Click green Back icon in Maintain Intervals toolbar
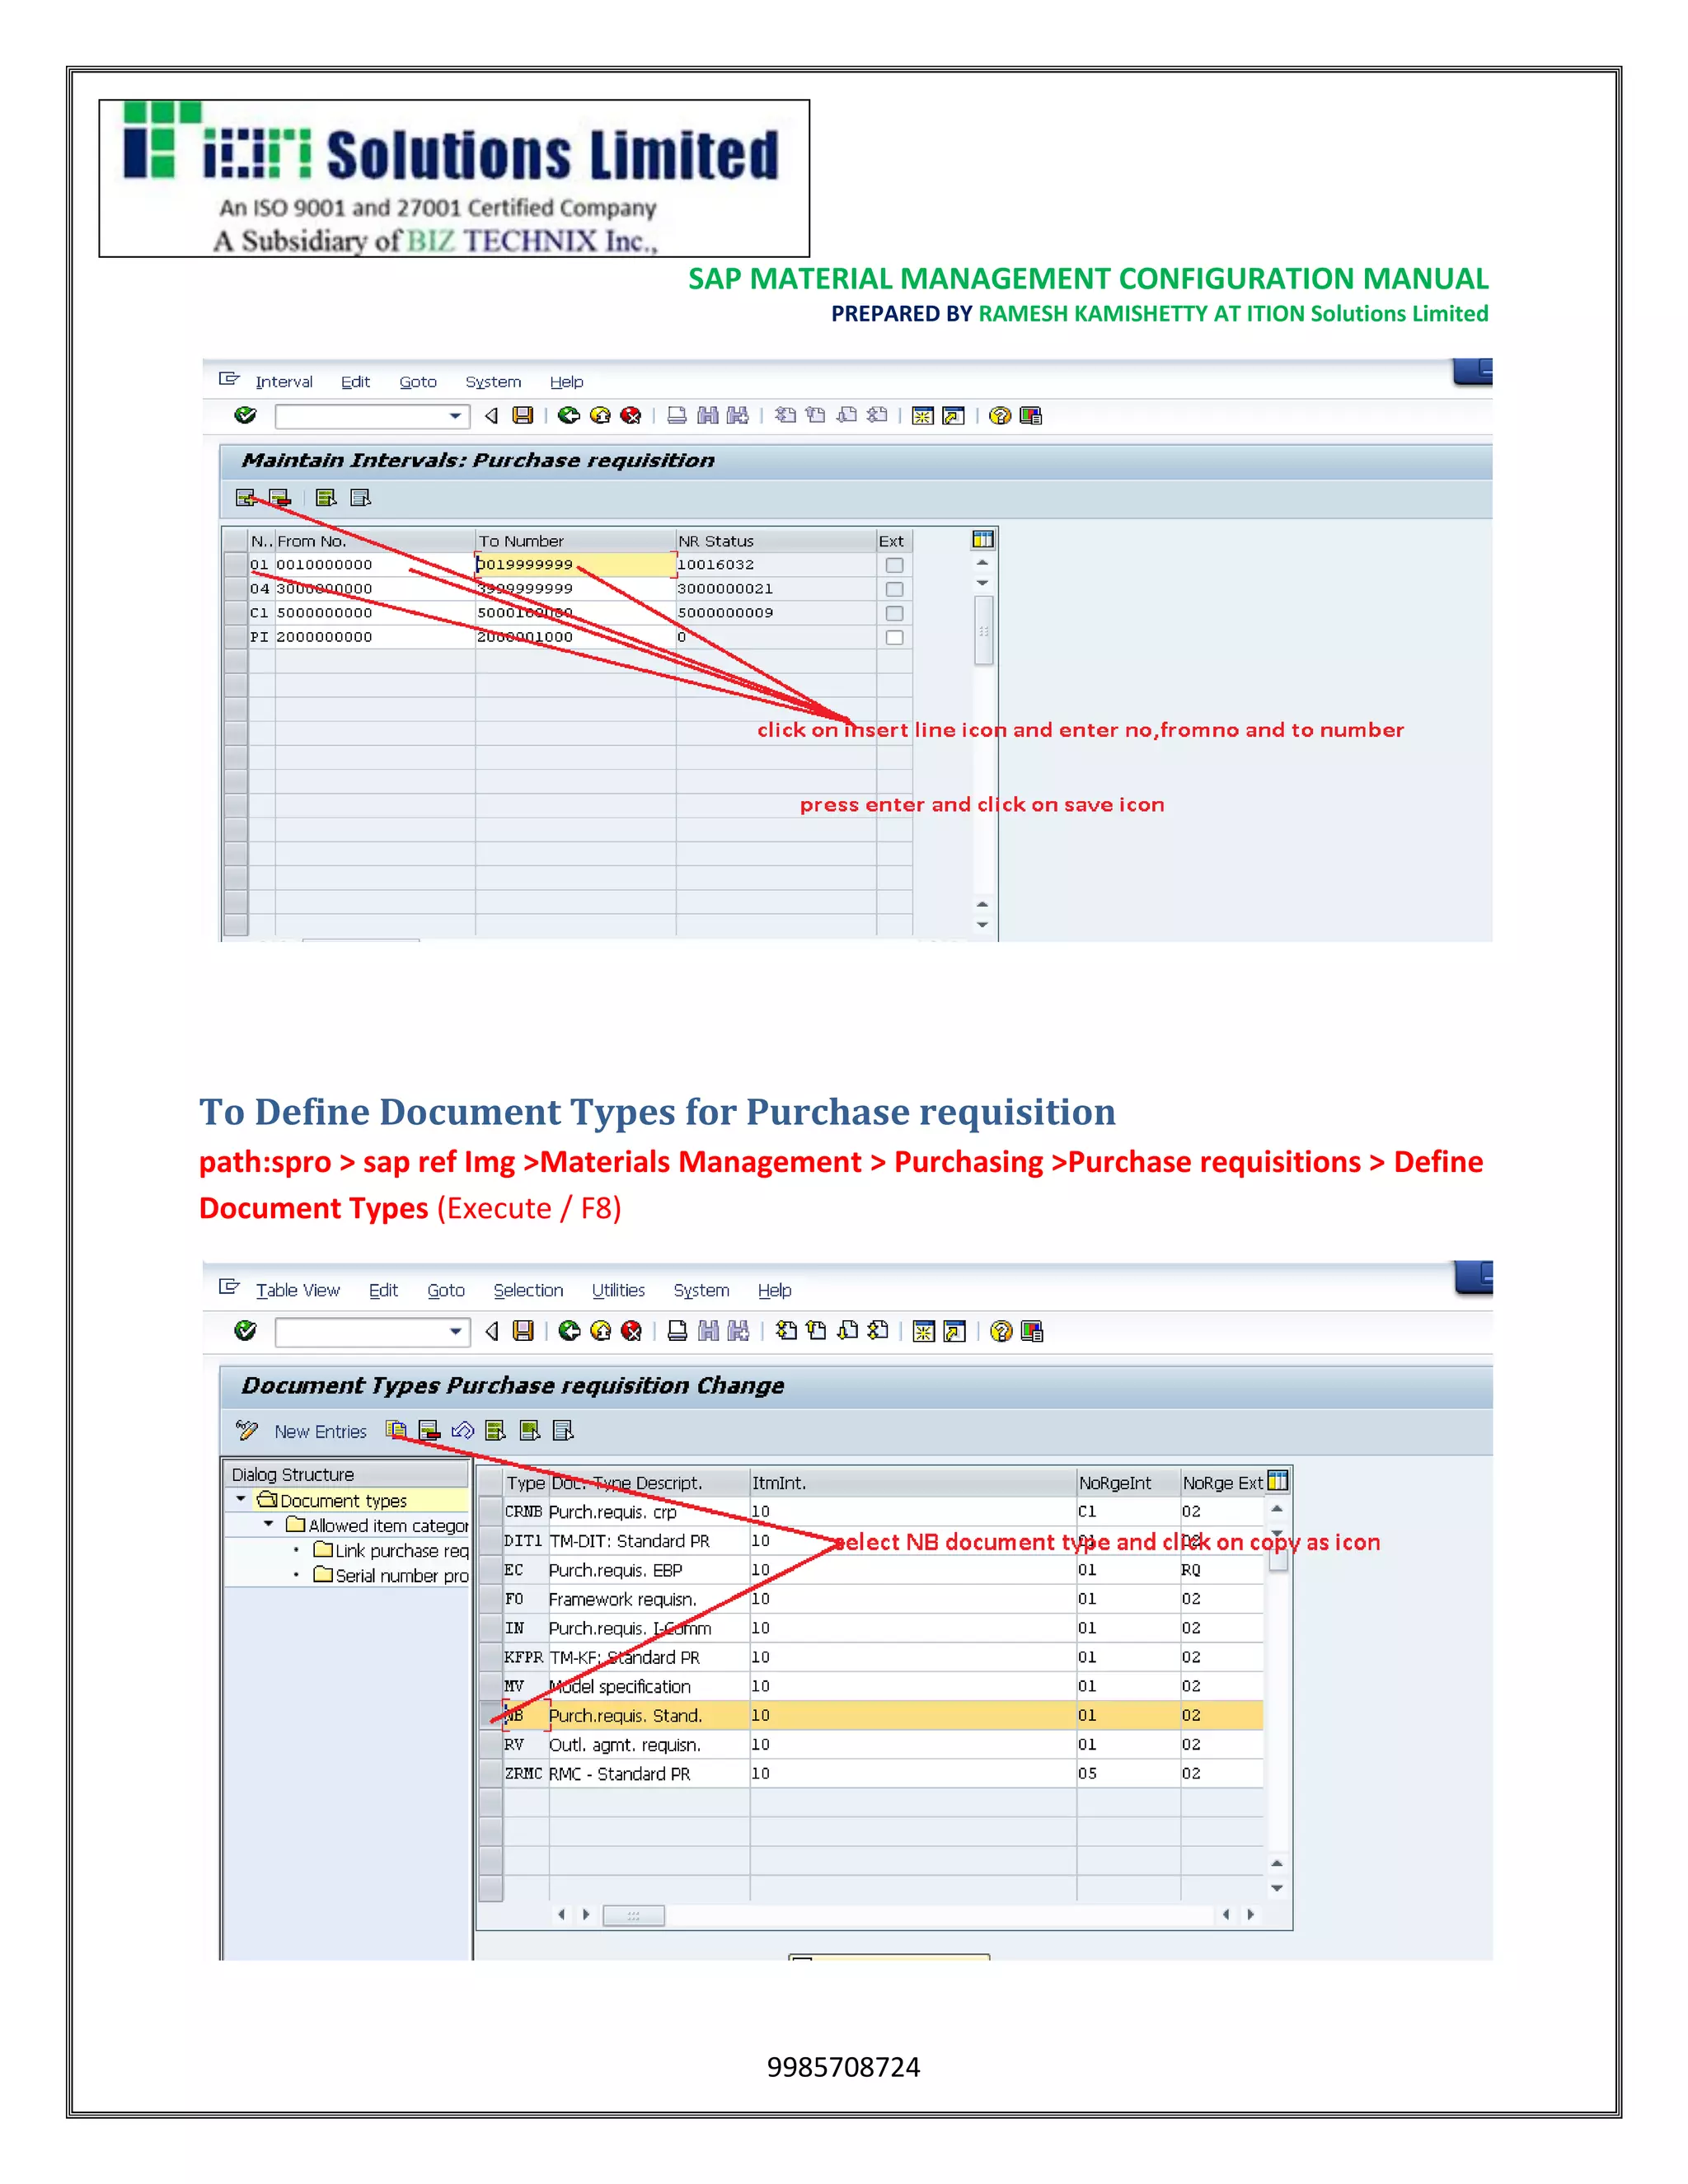The image size is (1688, 2184). (x=568, y=415)
